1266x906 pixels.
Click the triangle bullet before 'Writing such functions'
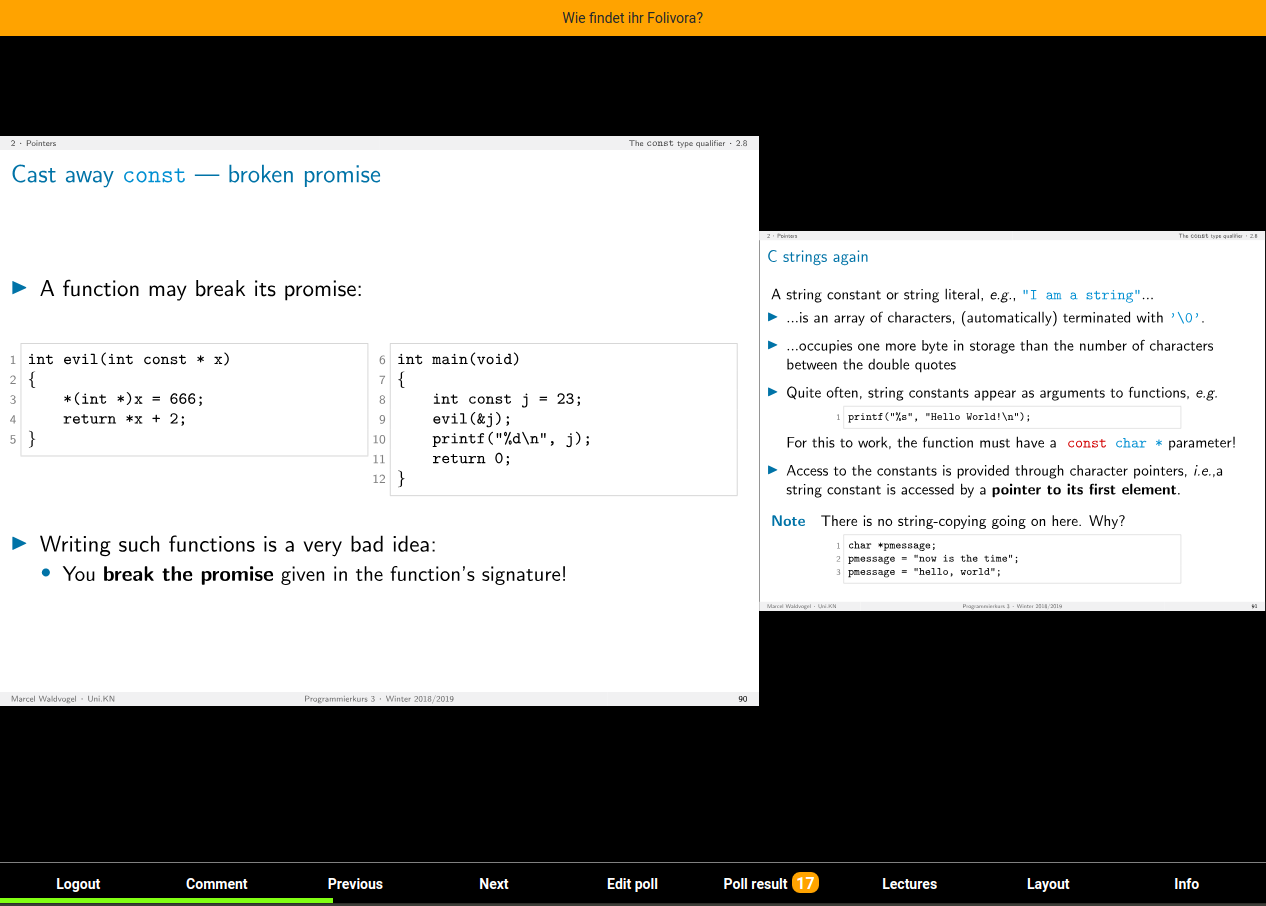point(20,544)
